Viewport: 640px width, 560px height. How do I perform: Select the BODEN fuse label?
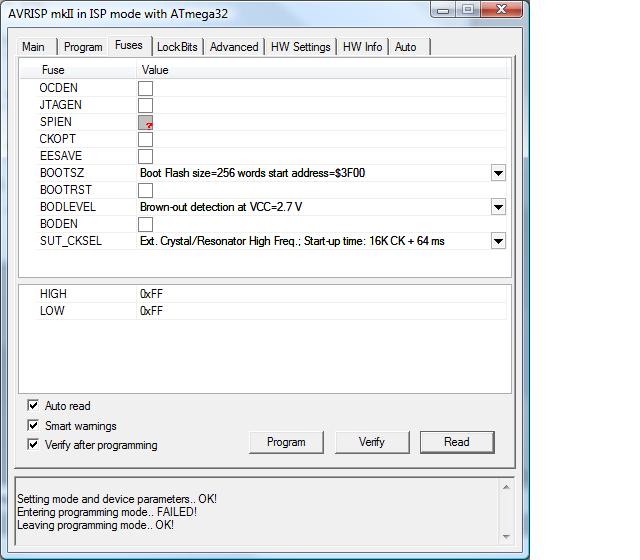tap(59, 224)
